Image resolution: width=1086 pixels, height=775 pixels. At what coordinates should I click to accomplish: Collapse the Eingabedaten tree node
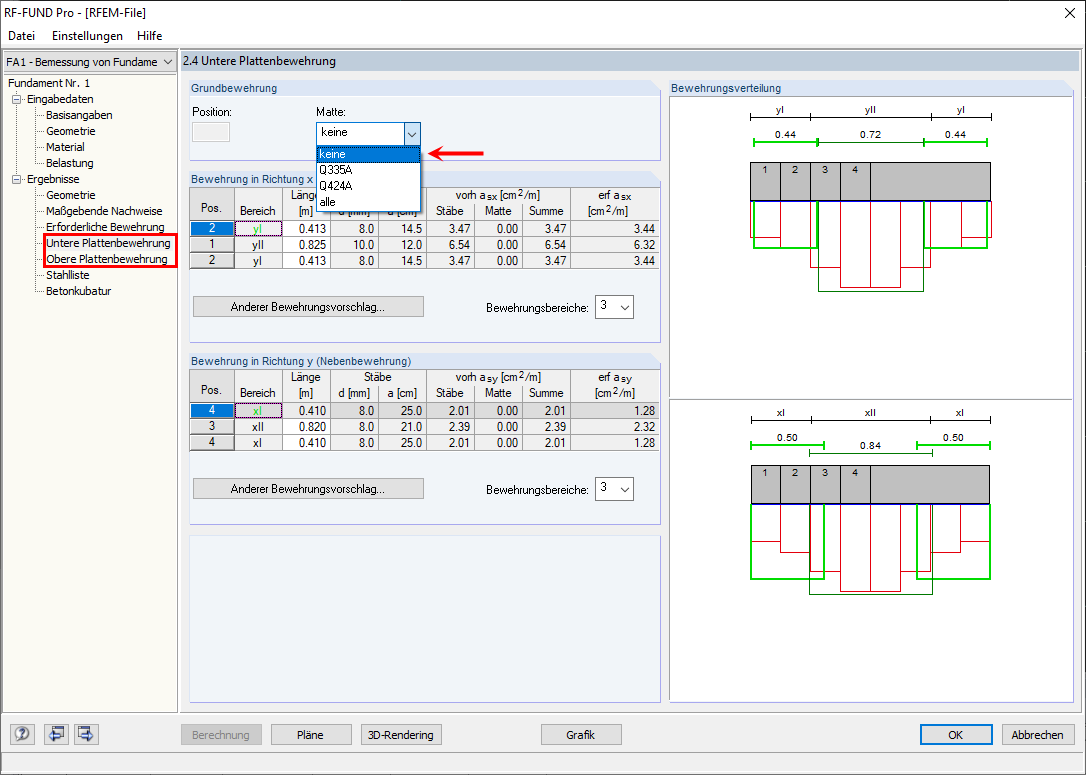tap(17, 99)
